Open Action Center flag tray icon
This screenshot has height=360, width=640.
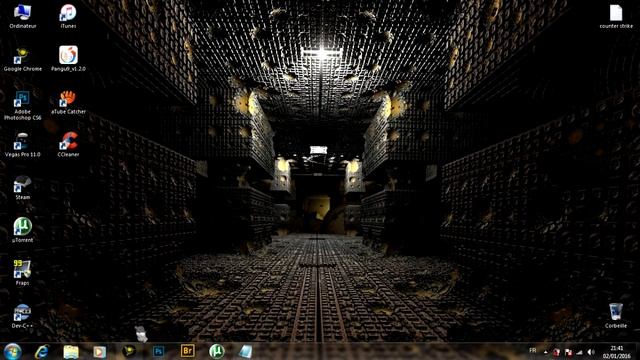[568, 352]
